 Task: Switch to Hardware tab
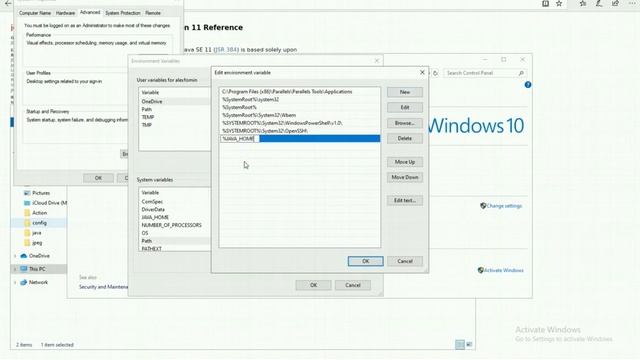click(65, 13)
